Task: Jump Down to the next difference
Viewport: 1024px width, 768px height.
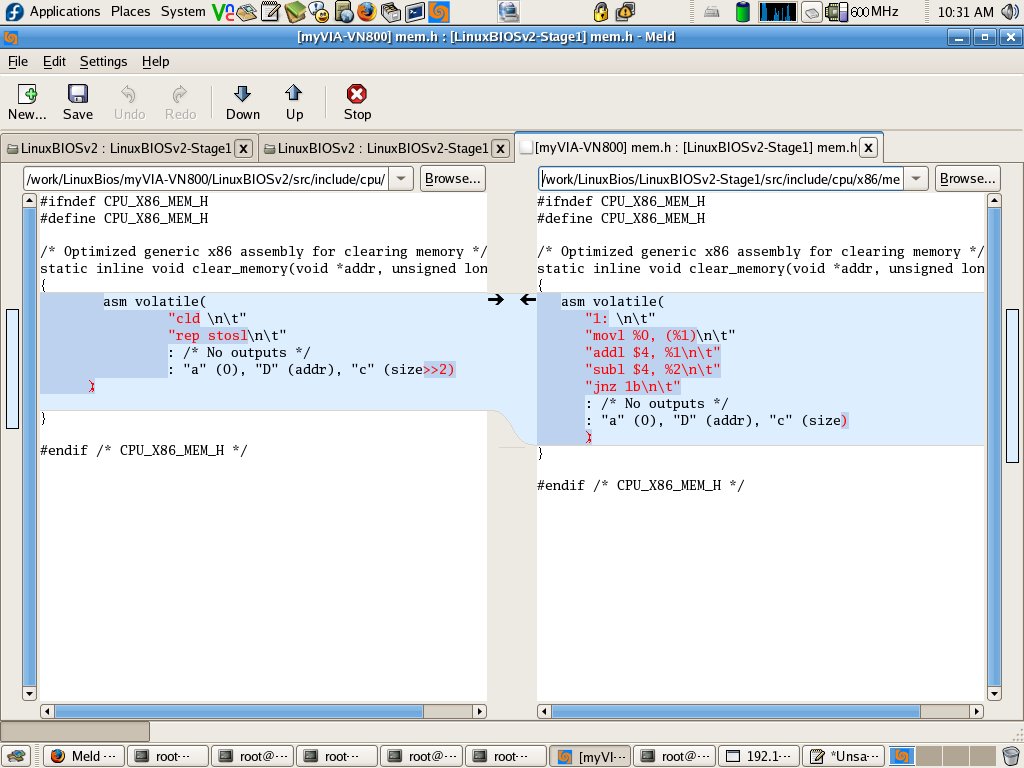Action: tap(242, 102)
